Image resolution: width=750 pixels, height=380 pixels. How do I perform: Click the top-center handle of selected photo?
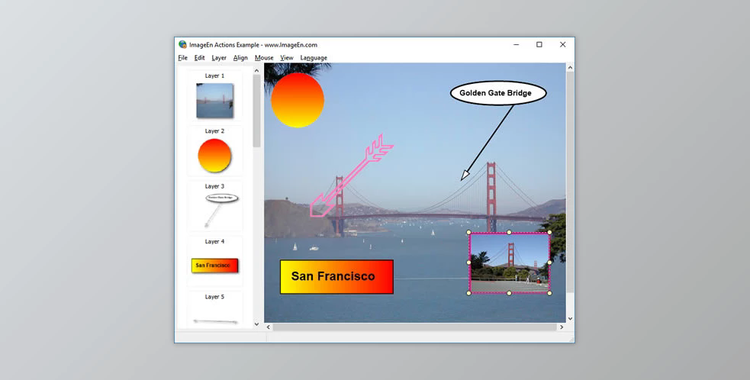[x=509, y=232]
